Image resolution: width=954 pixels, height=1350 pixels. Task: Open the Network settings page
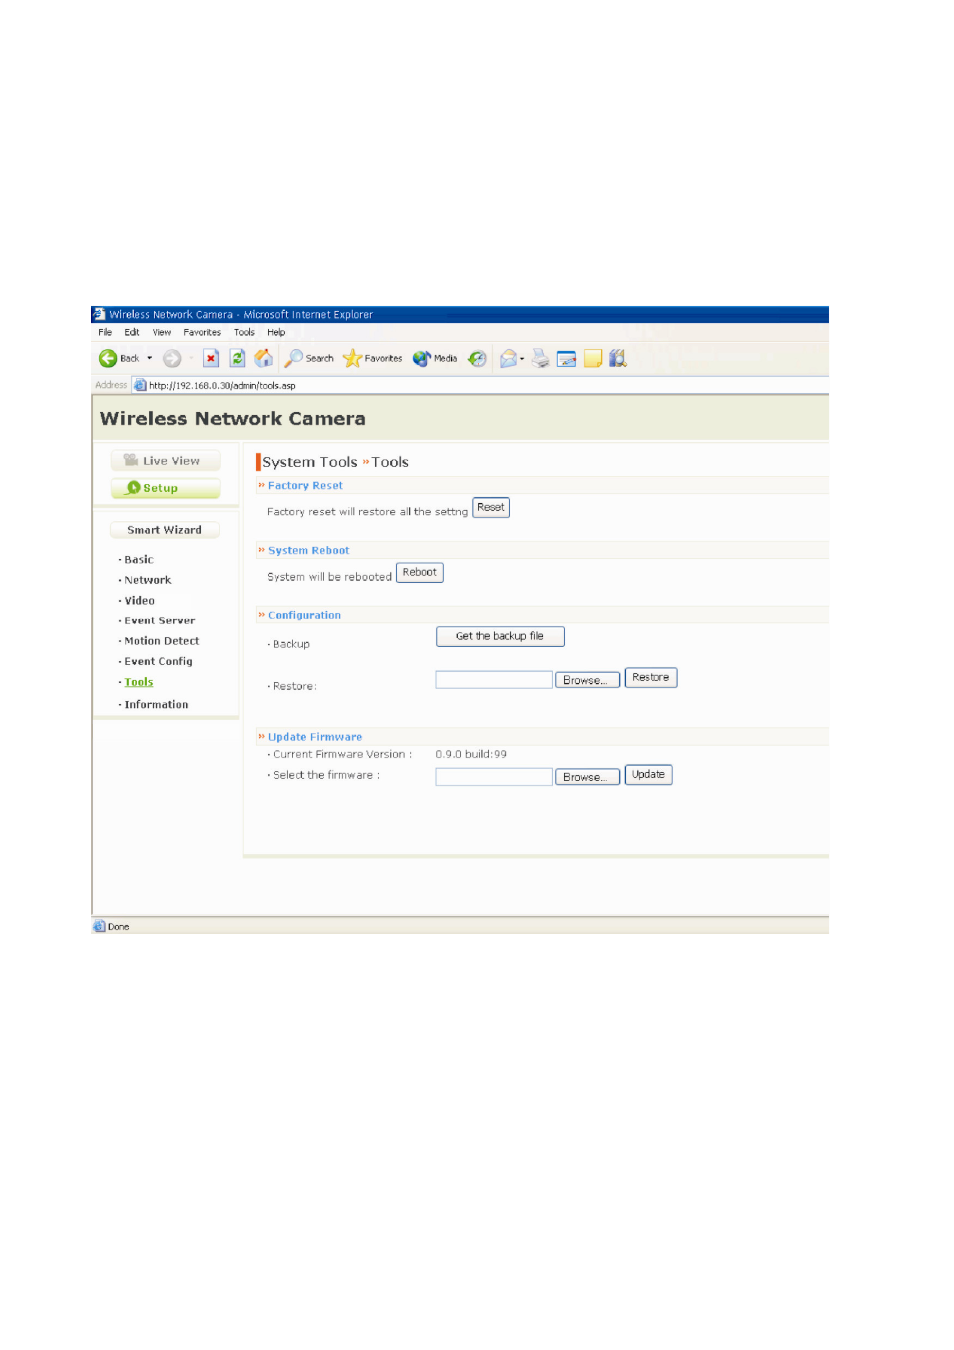pos(148,580)
